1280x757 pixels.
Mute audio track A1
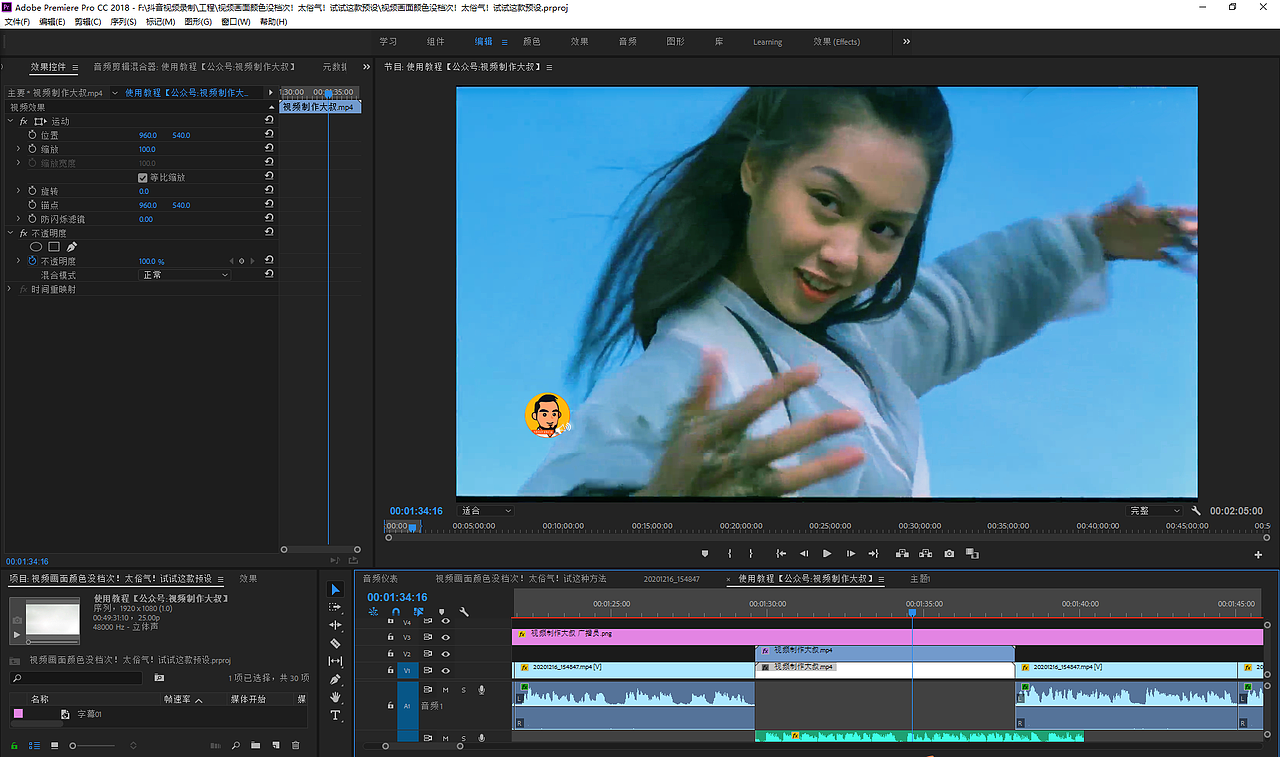pos(446,690)
